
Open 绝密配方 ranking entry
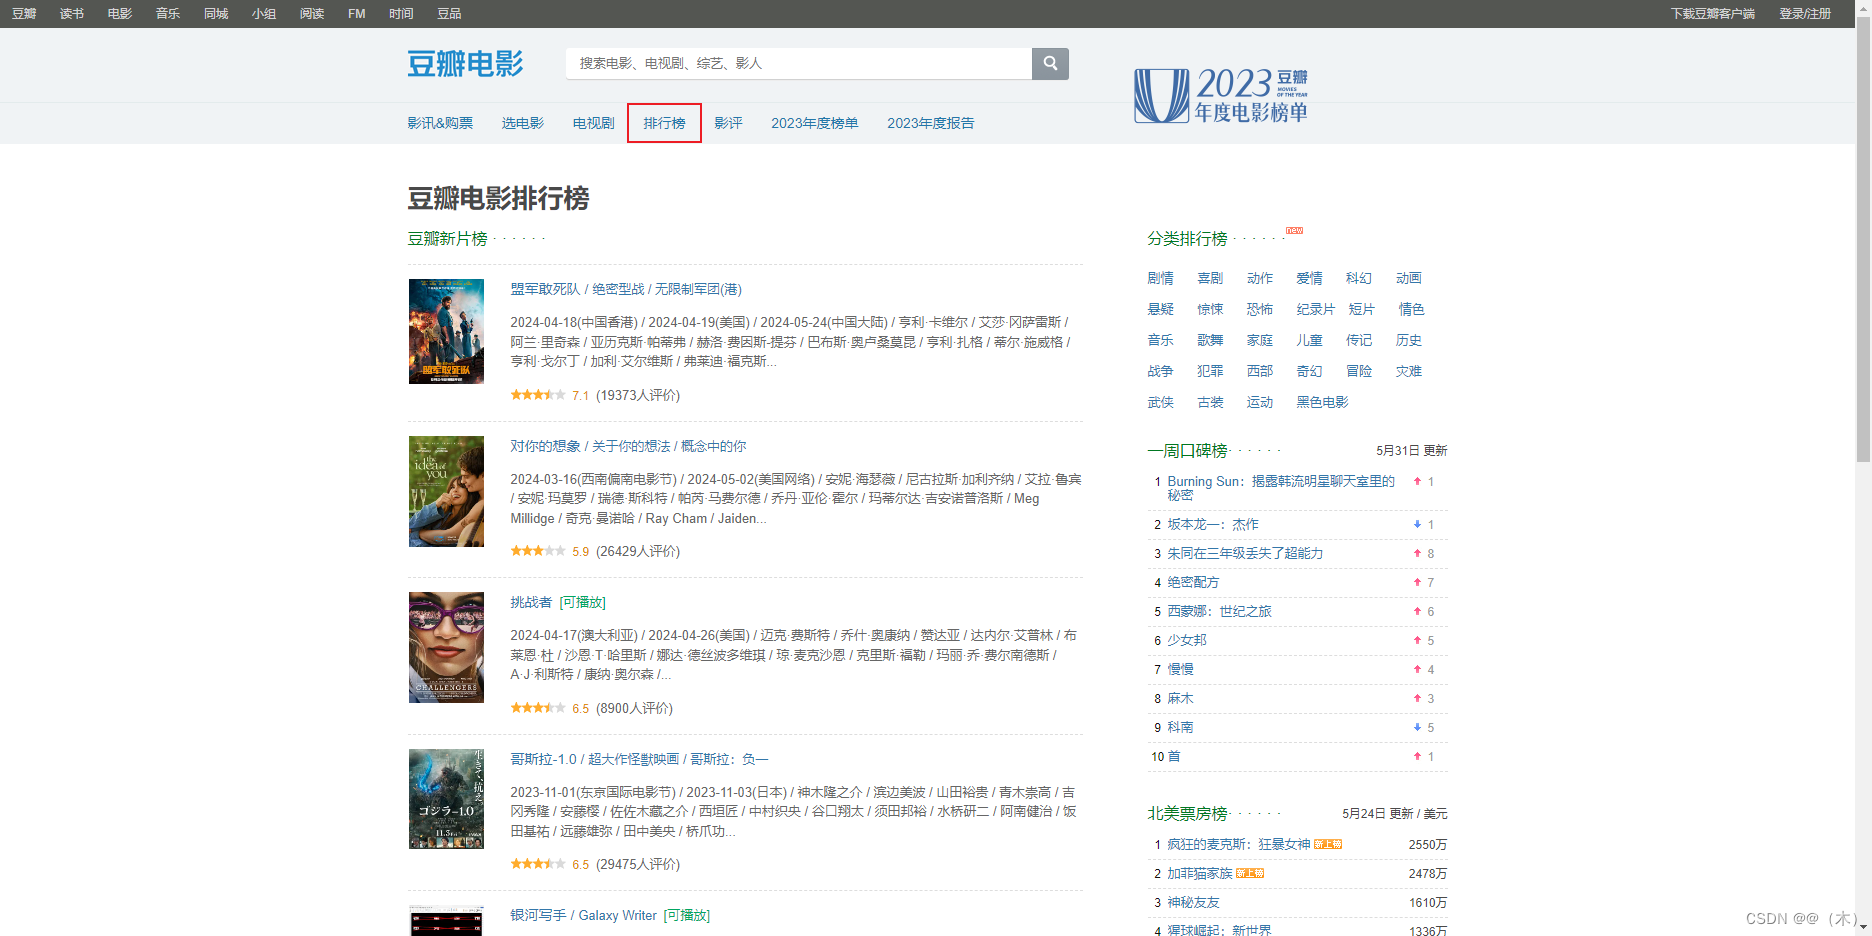point(1193,582)
